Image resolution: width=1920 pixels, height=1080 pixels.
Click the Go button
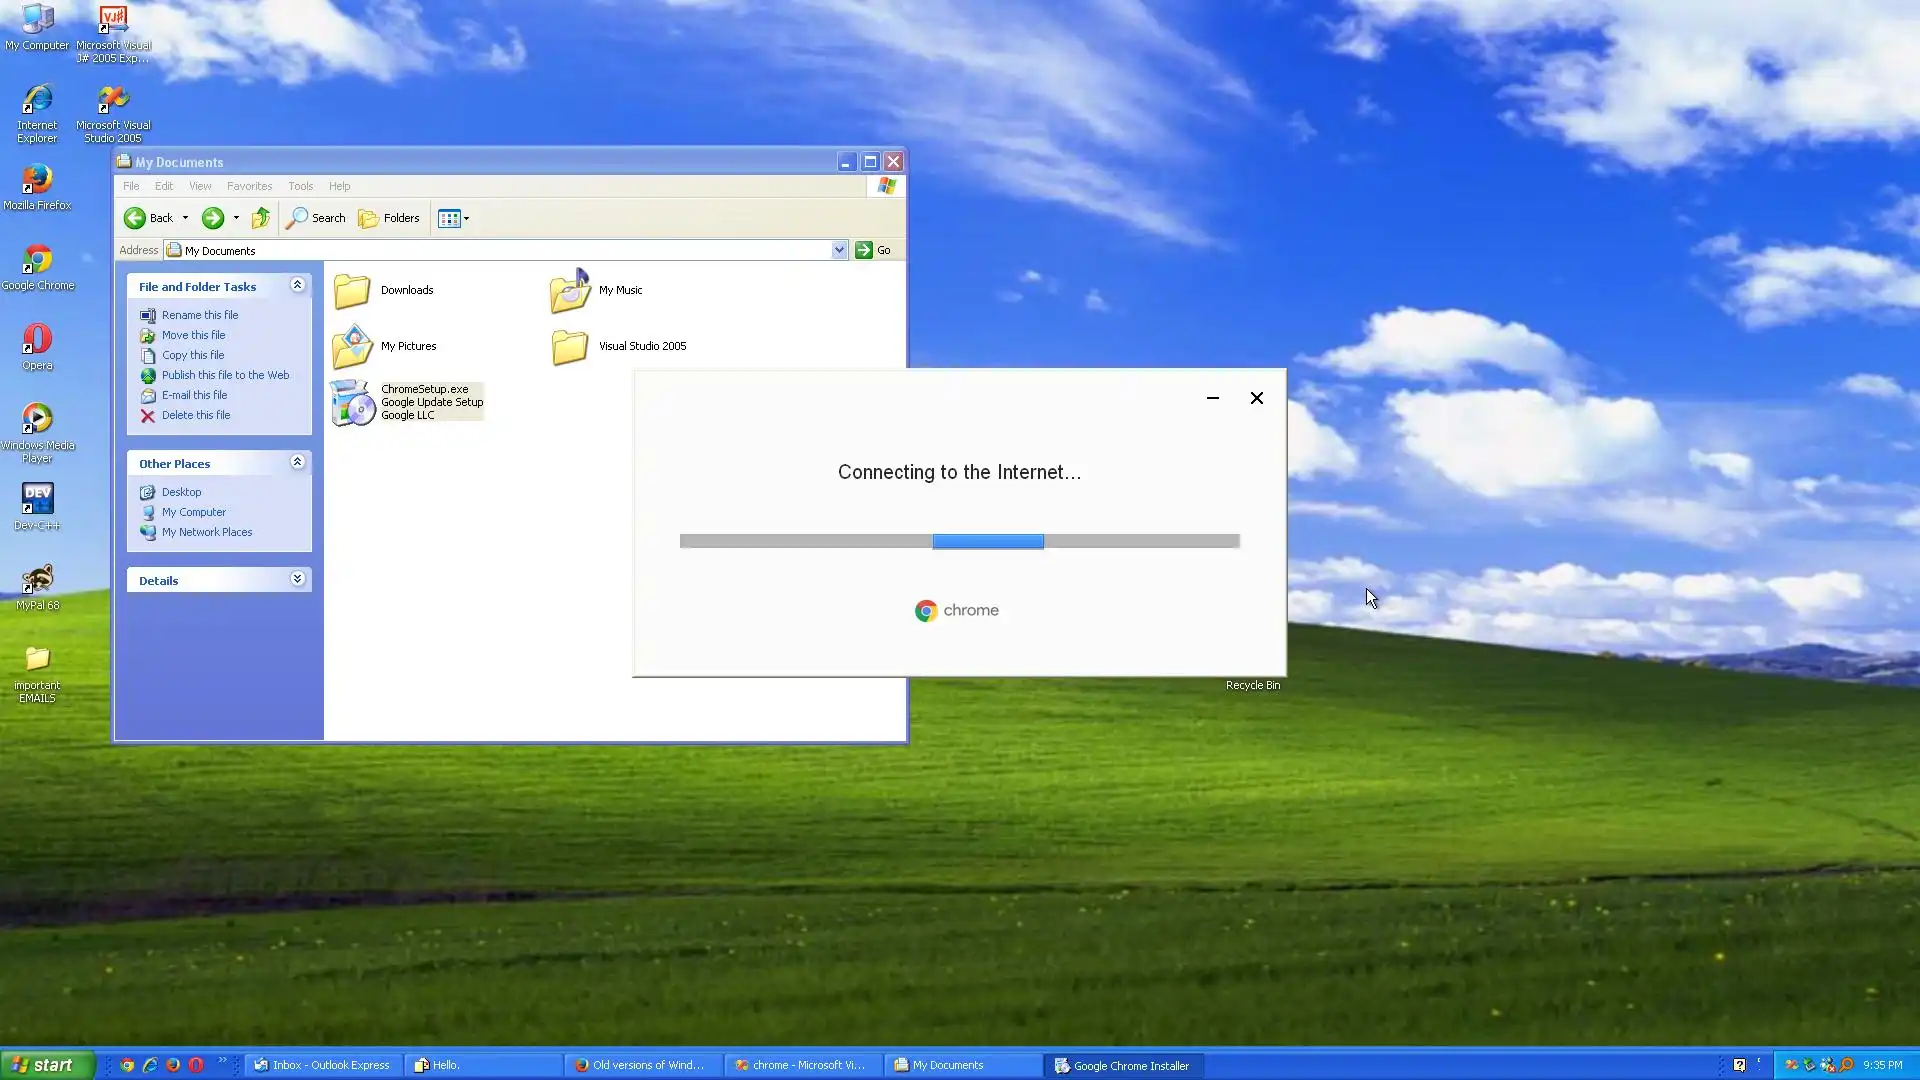(x=873, y=250)
